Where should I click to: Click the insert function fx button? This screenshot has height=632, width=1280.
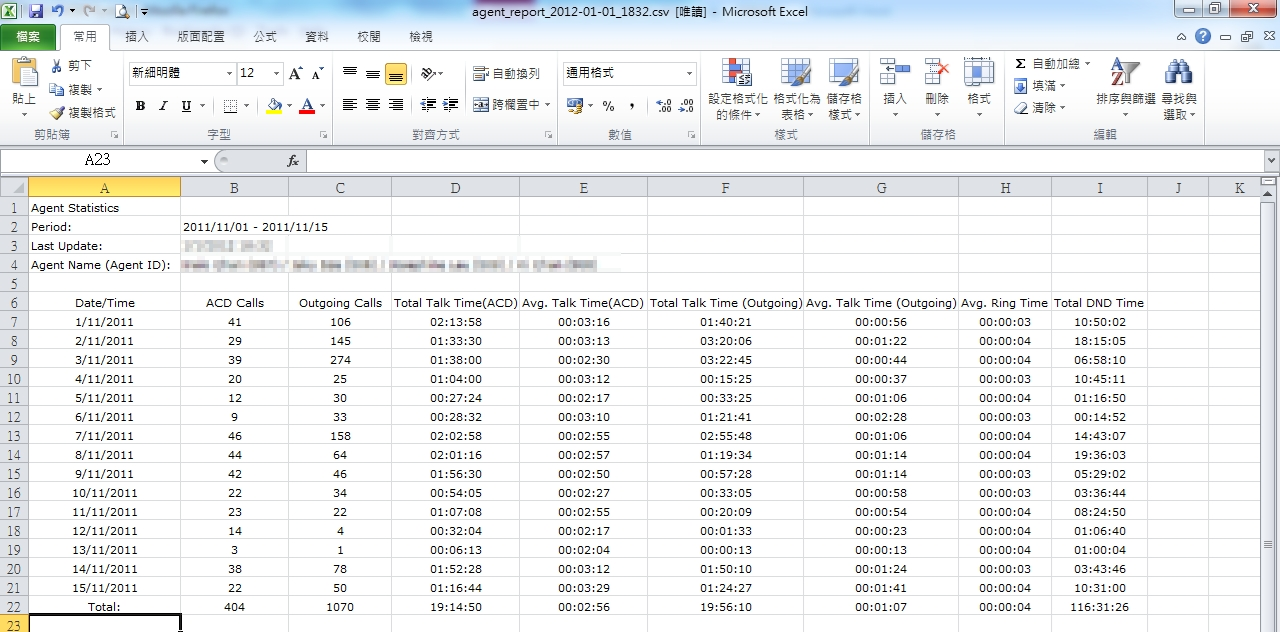coord(293,160)
